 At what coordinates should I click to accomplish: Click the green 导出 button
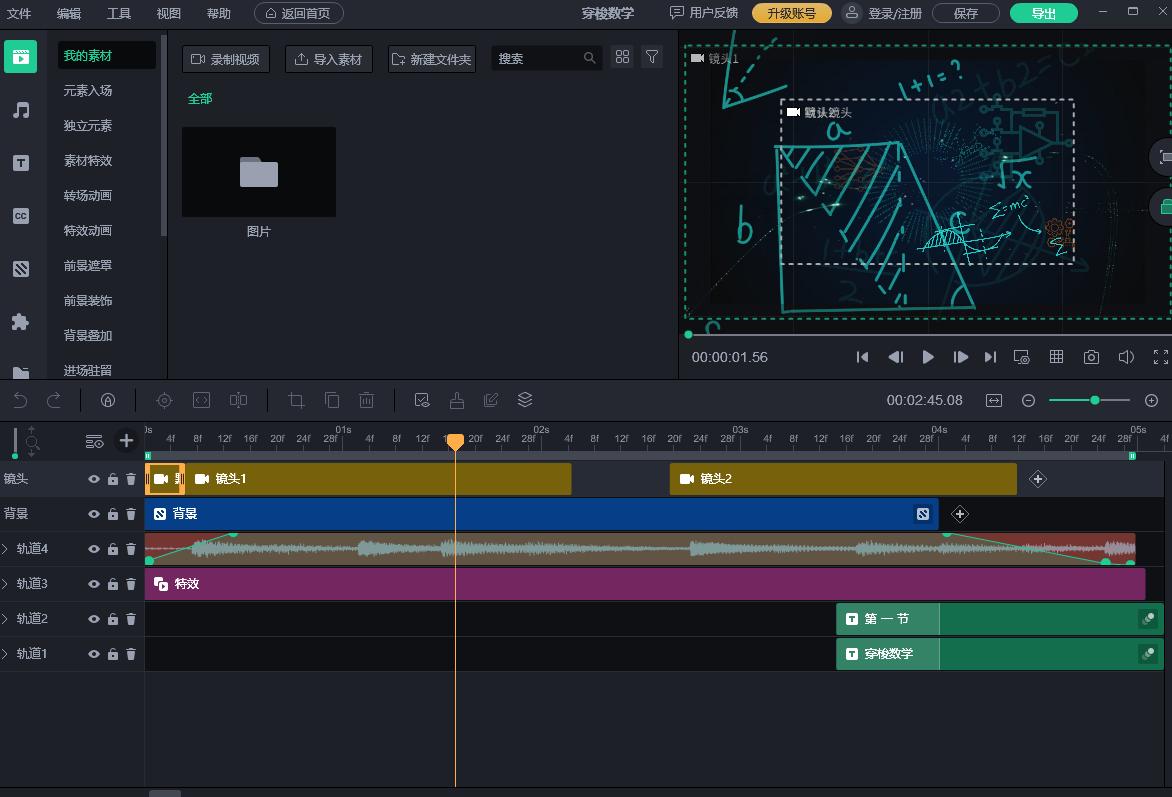[x=1043, y=13]
